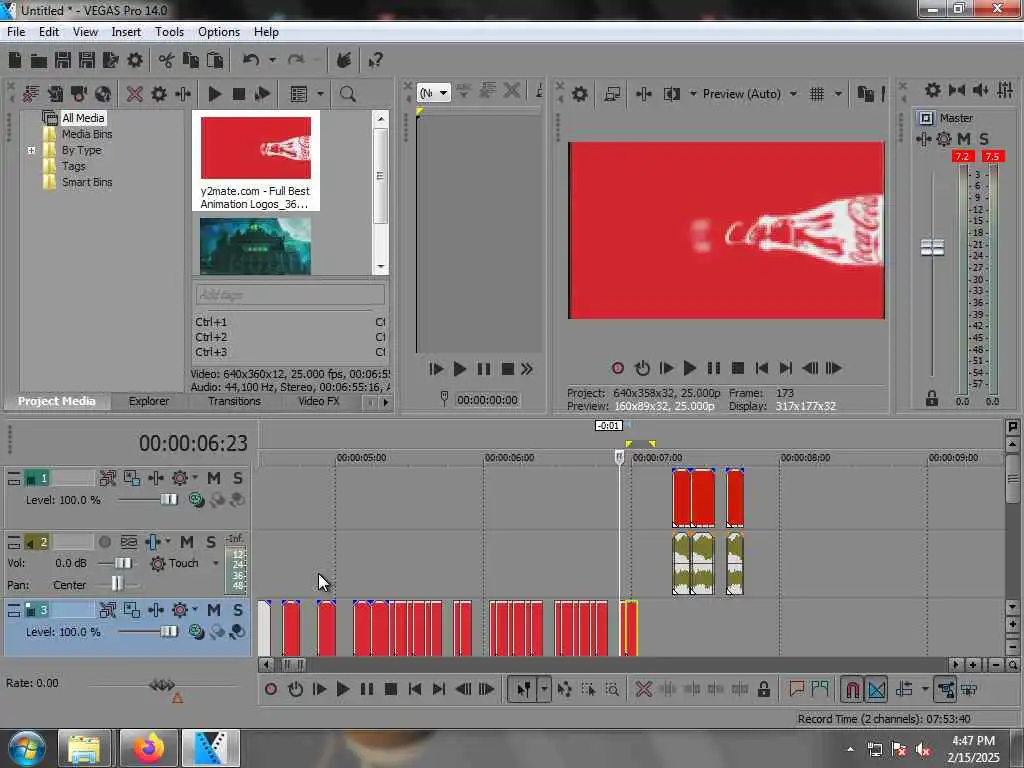Lock event with the padlock icon
1024x768 pixels.
(763, 689)
